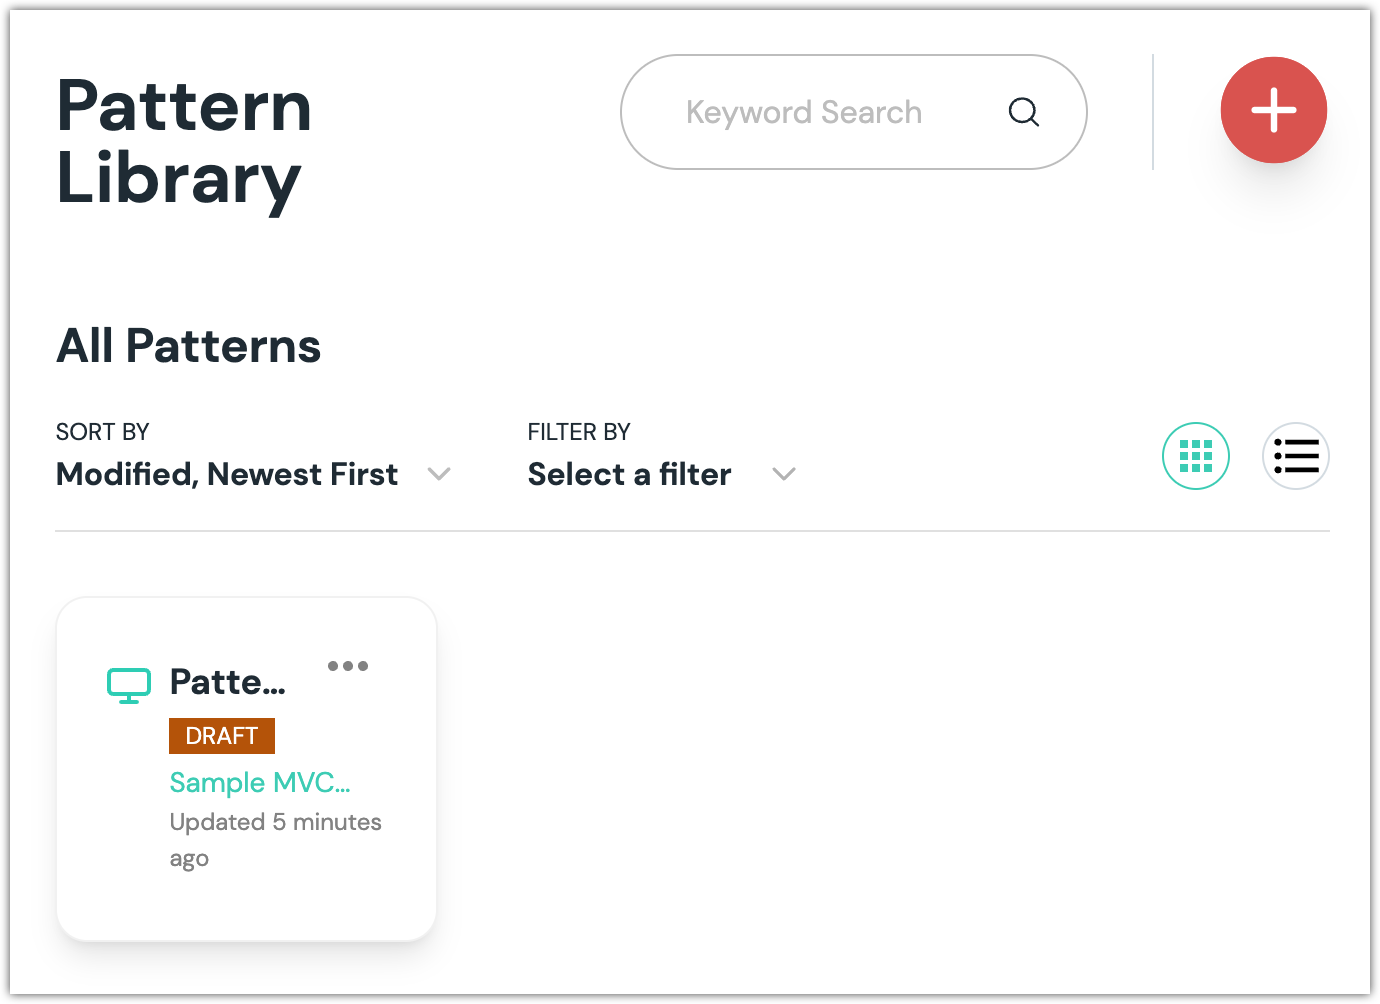Open the Sample MVC link

tap(260, 782)
